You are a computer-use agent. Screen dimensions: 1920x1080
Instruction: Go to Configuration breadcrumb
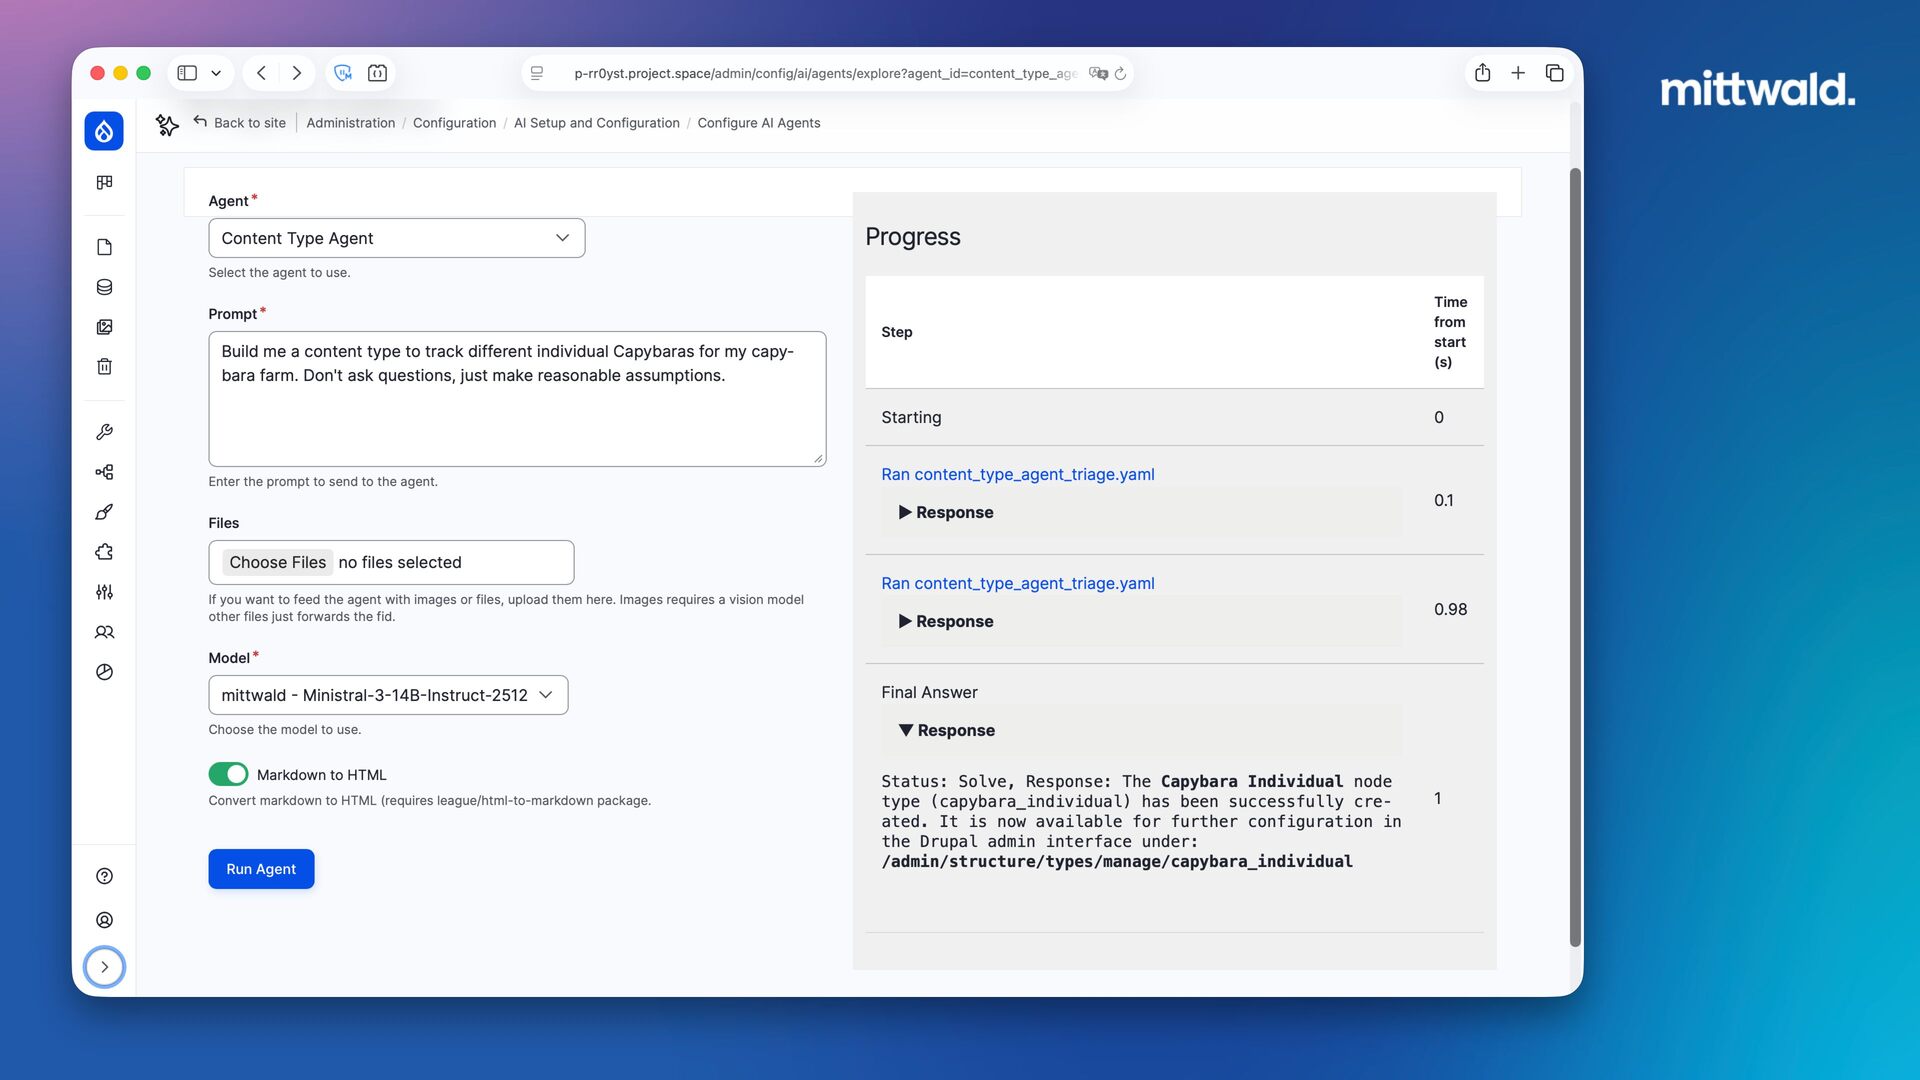coord(454,123)
